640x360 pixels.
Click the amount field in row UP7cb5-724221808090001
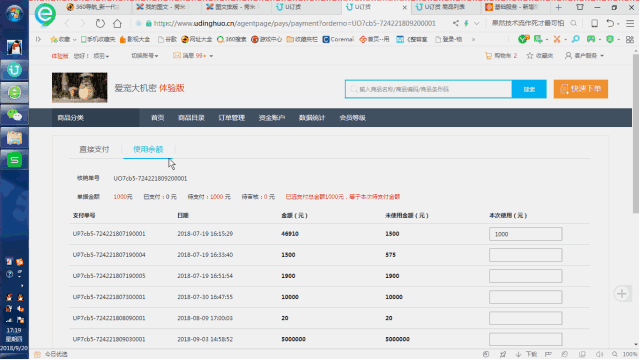click(x=525, y=318)
